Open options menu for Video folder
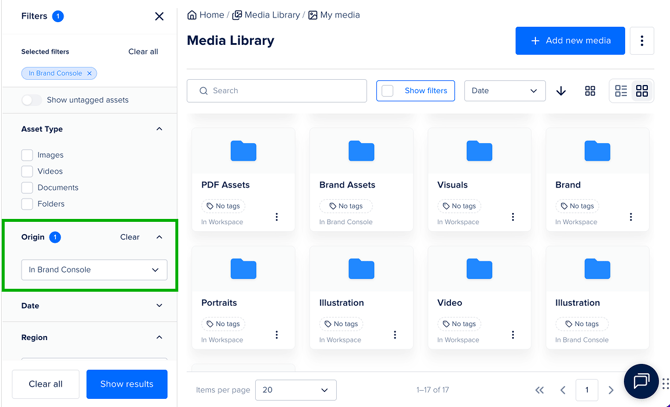This screenshot has height=407, width=670. [x=513, y=335]
